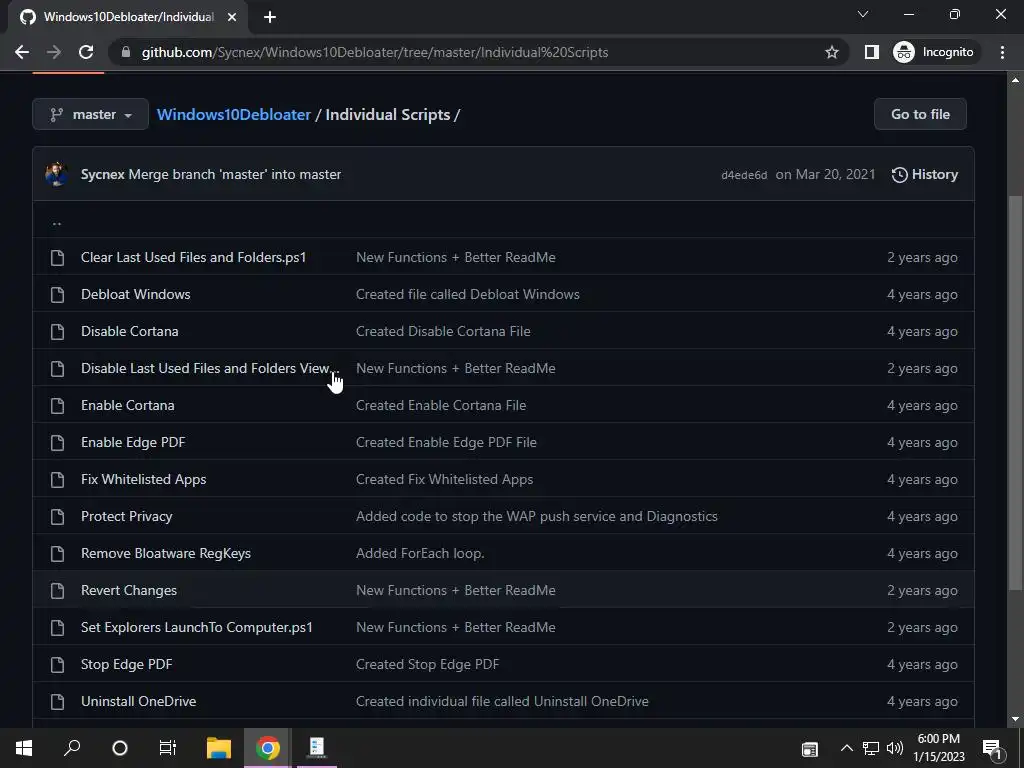Expand the master branch dropdown

(x=91, y=114)
